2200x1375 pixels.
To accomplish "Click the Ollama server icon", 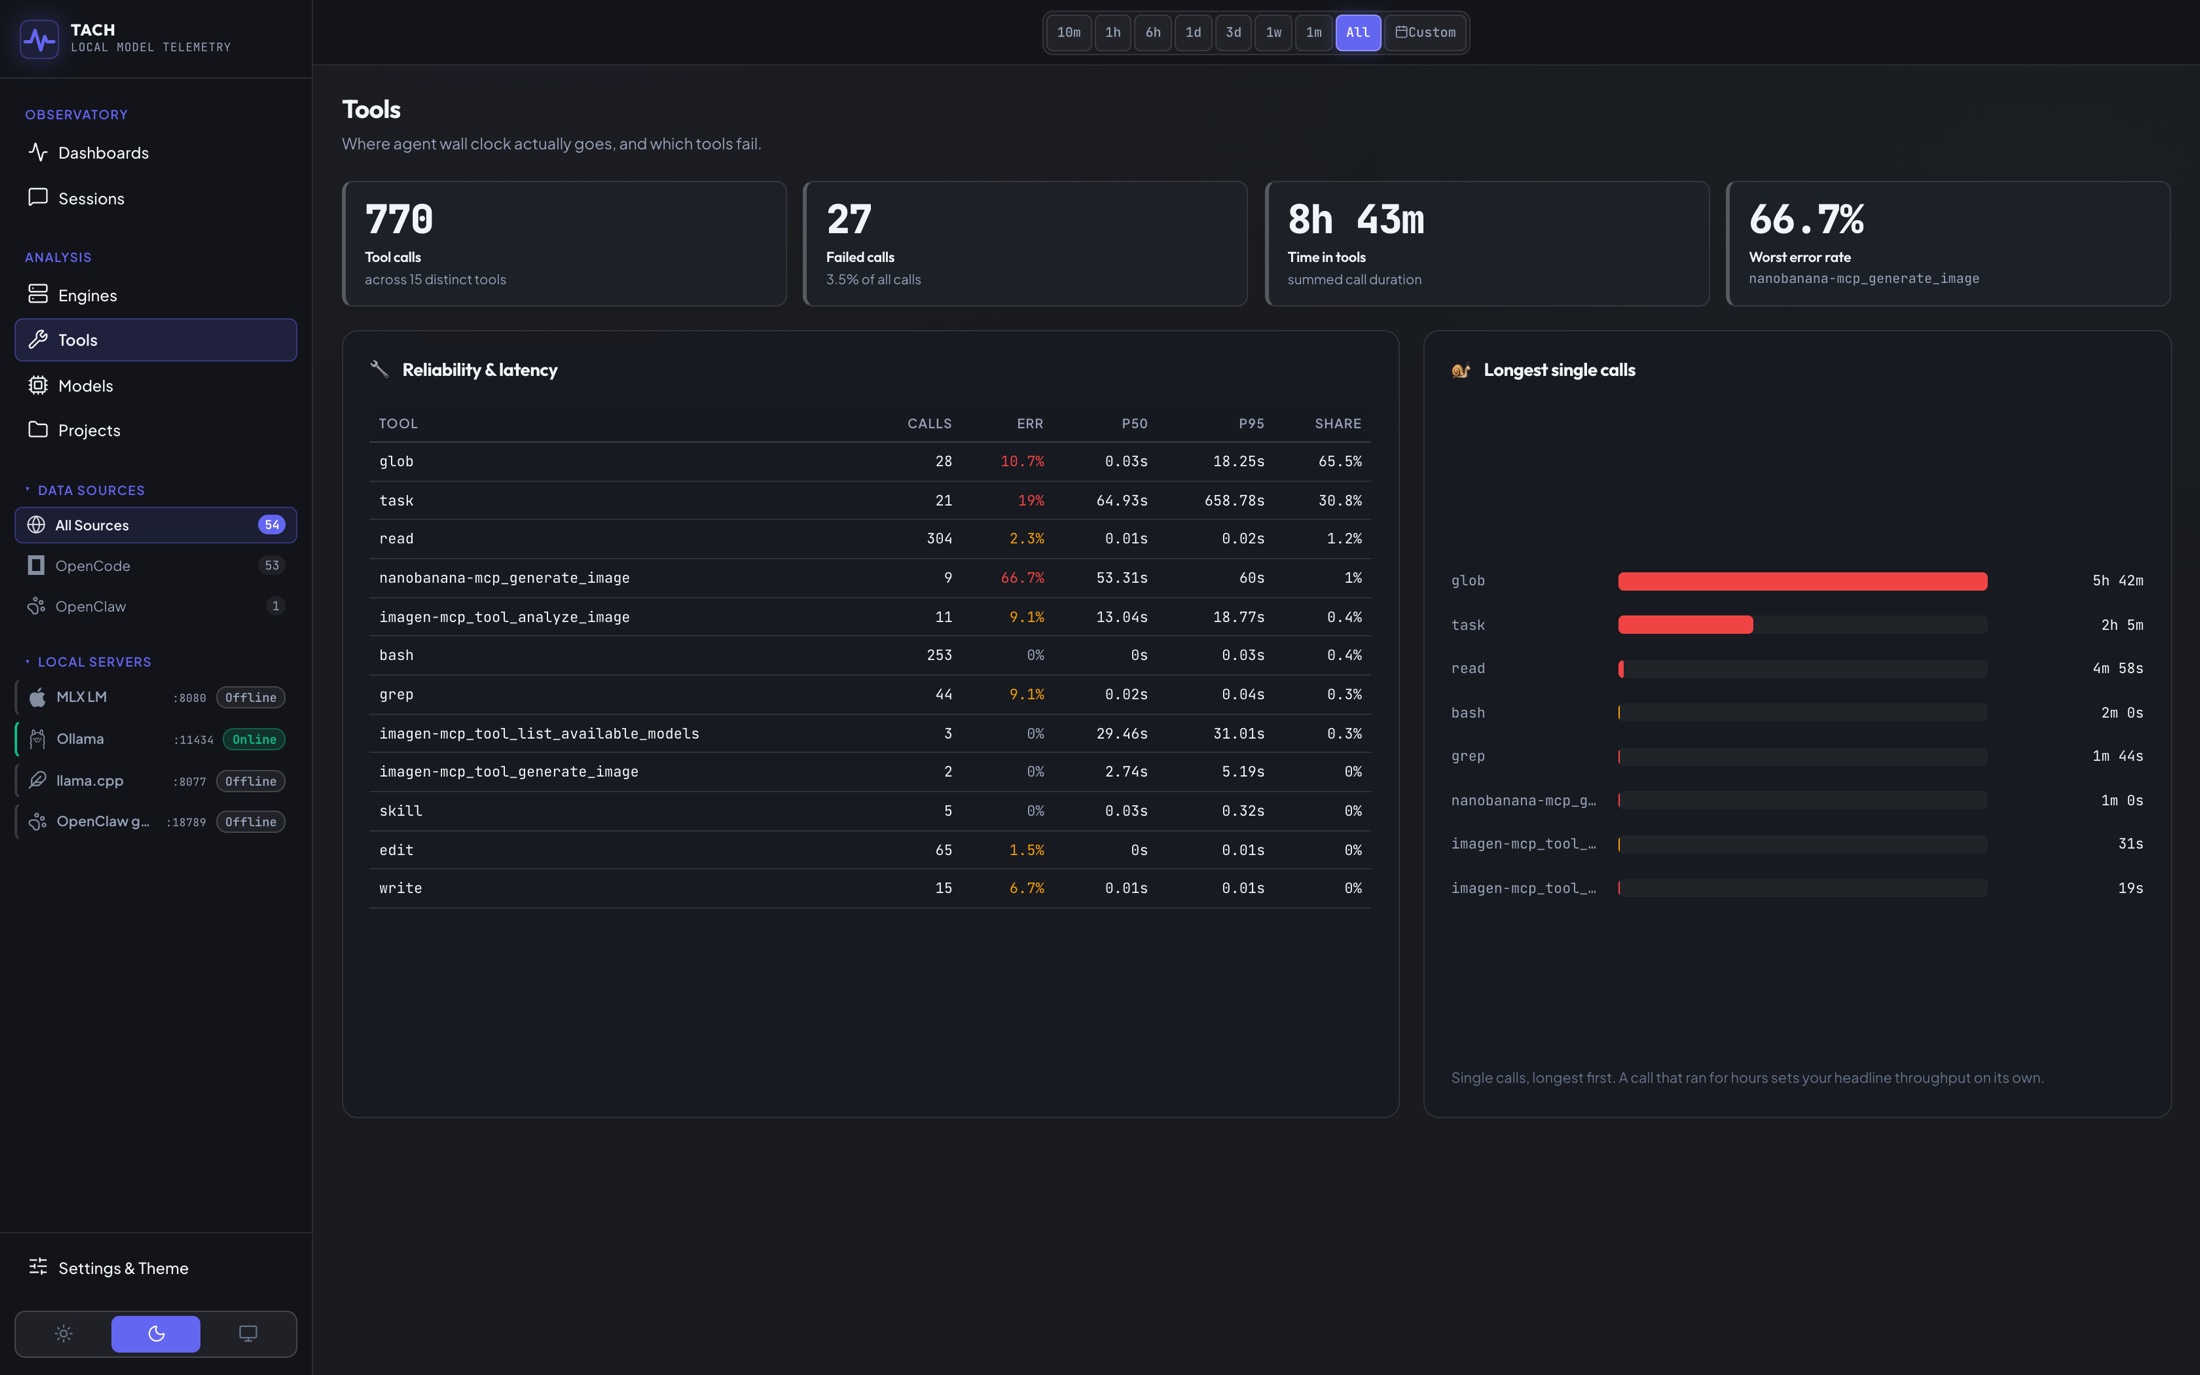I will 37,739.
